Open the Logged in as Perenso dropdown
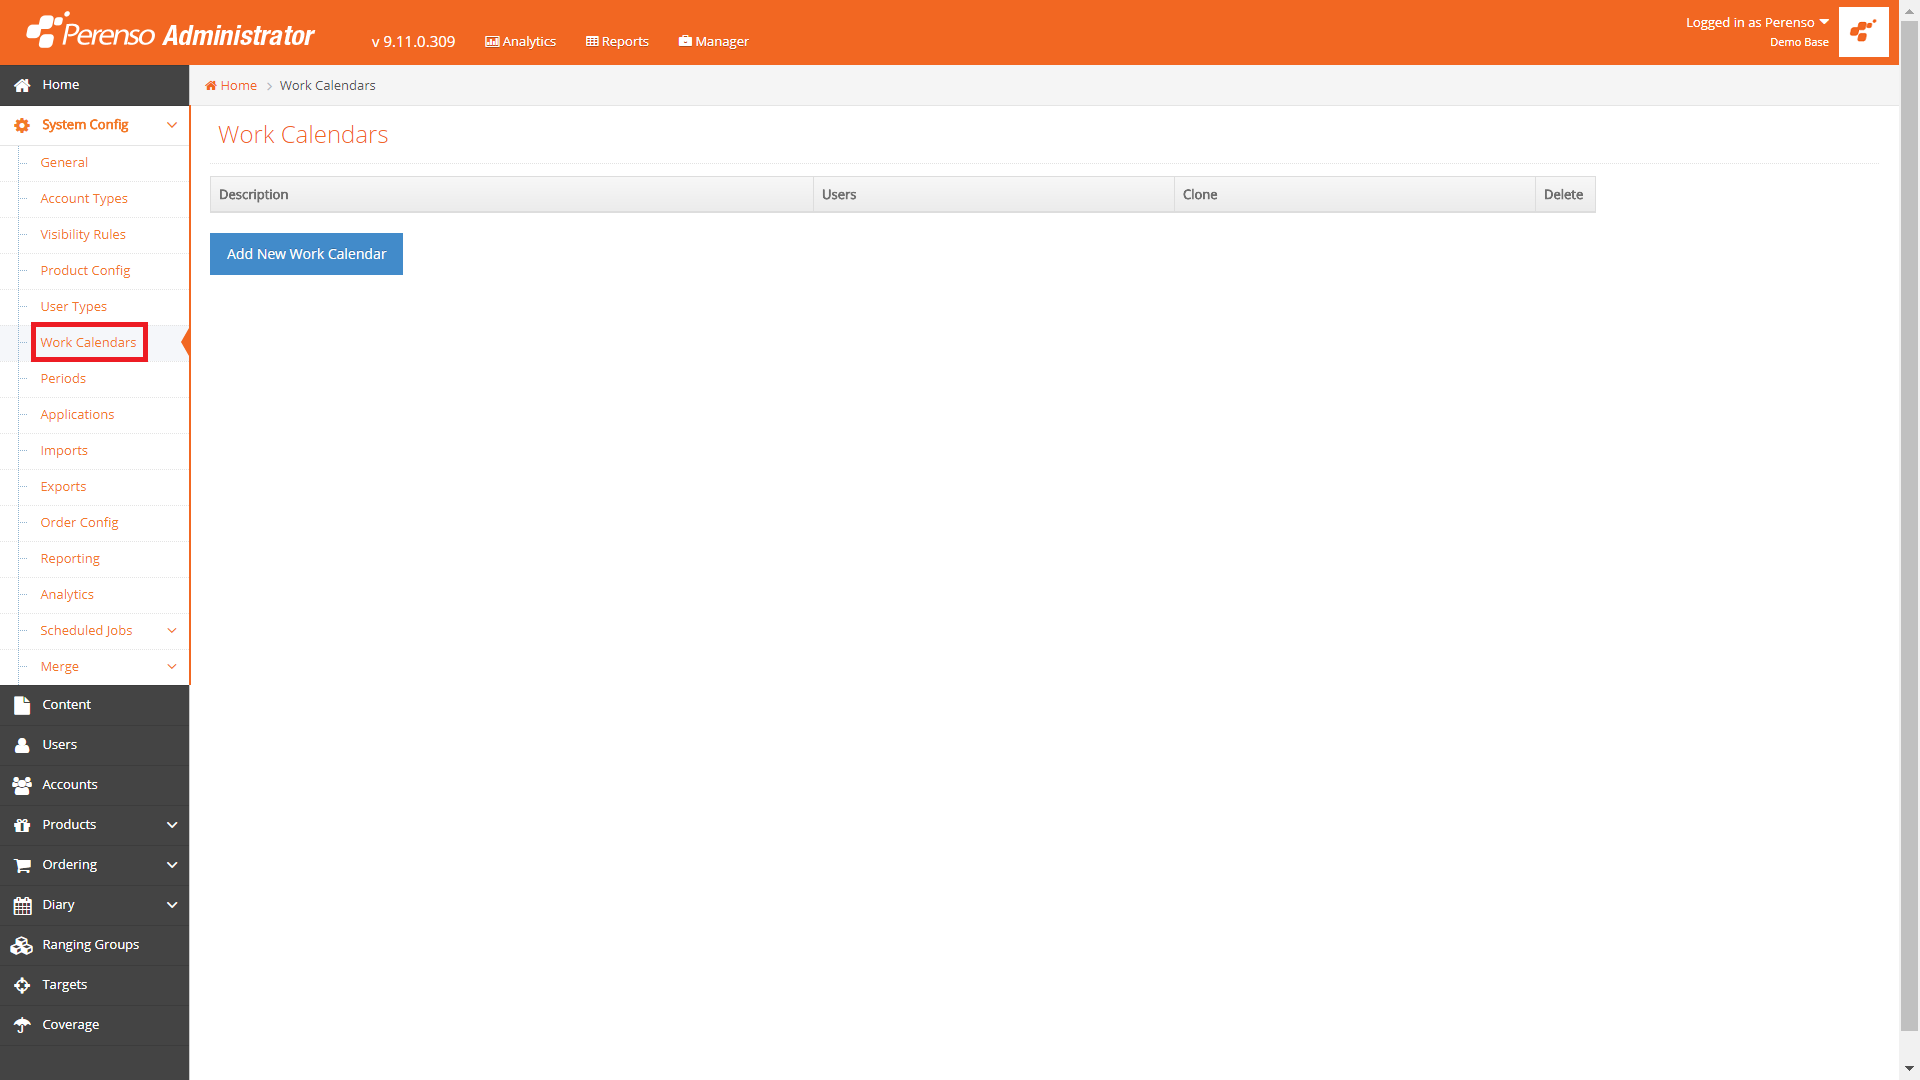The image size is (1920, 1080). point(1757,23)
